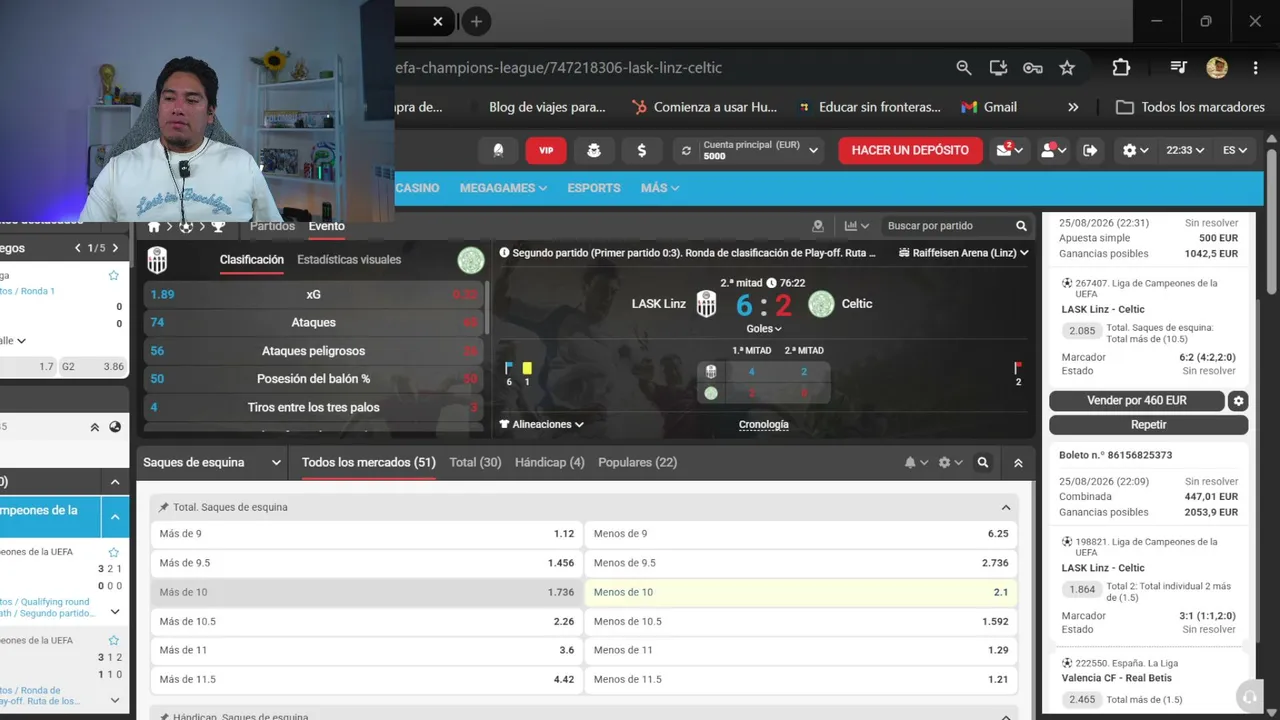Open the 'Educar sin fronteras' bookmark
1280x720 pixels.
[869, 107]
